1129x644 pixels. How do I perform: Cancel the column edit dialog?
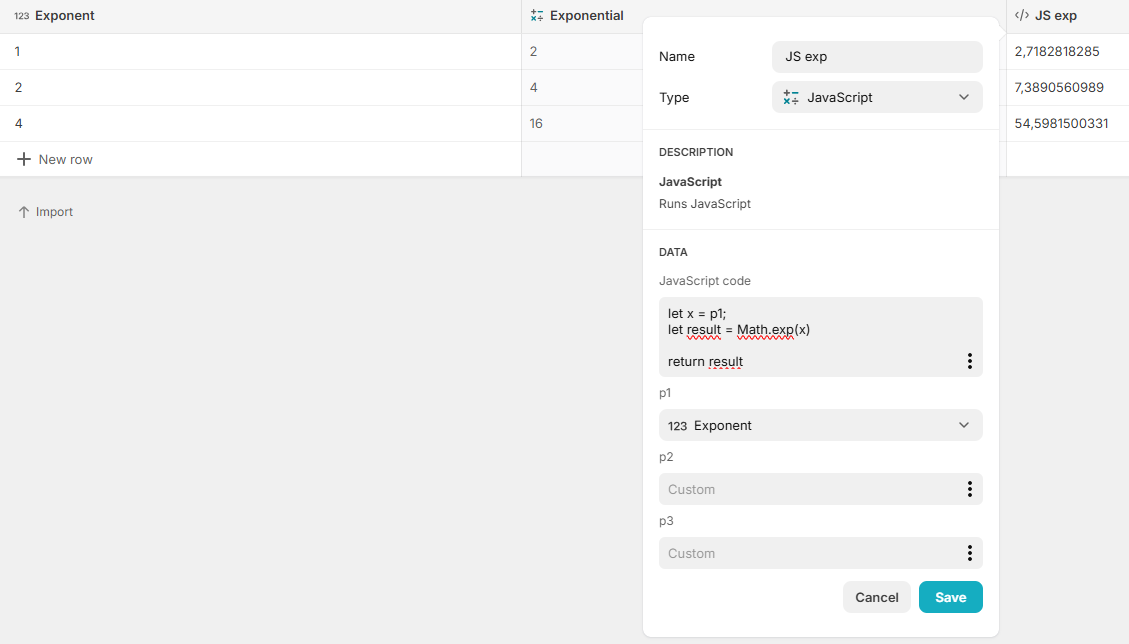click(x=876, y=597)
